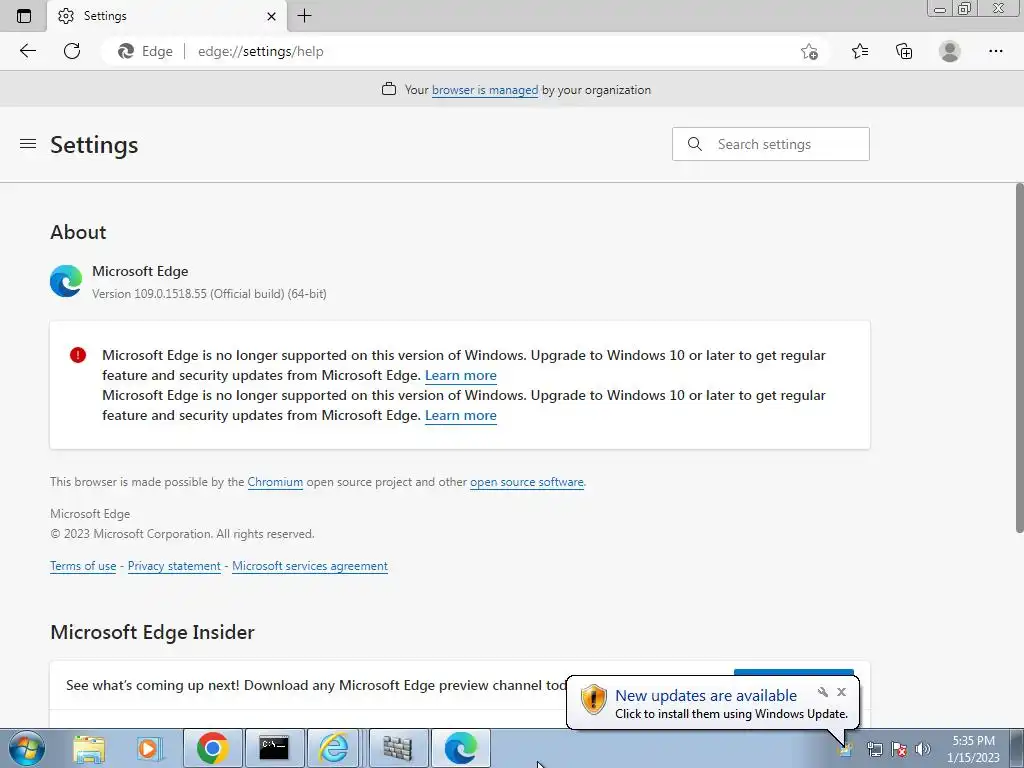Click the volume speaker tray icon

pyautogui.click(x=923, y=749)
